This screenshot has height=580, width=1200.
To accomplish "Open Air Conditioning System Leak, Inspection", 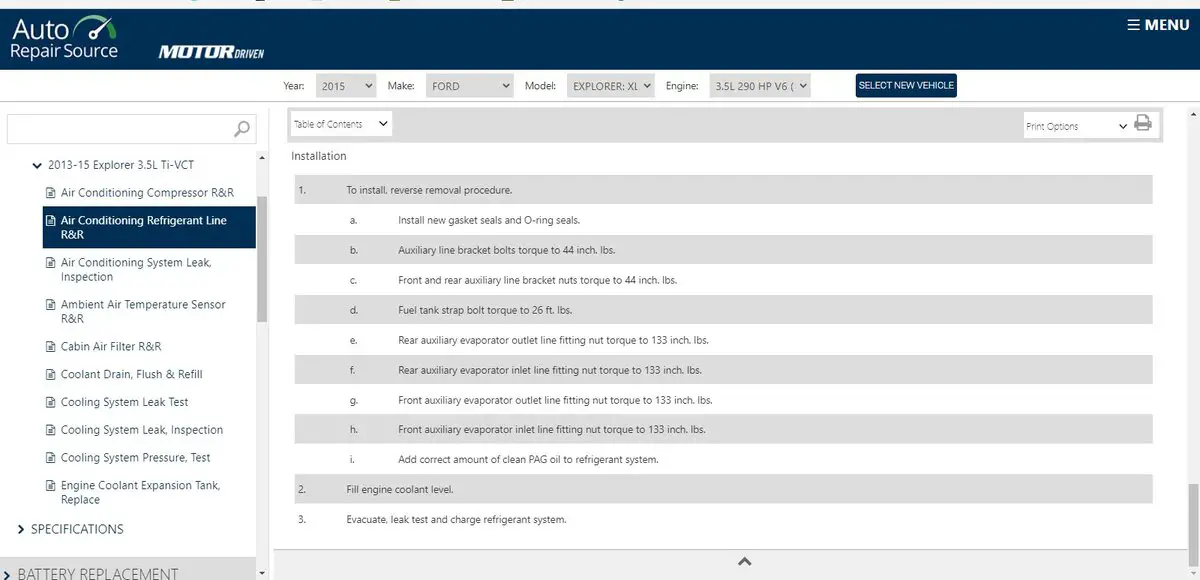I will 136,270.
